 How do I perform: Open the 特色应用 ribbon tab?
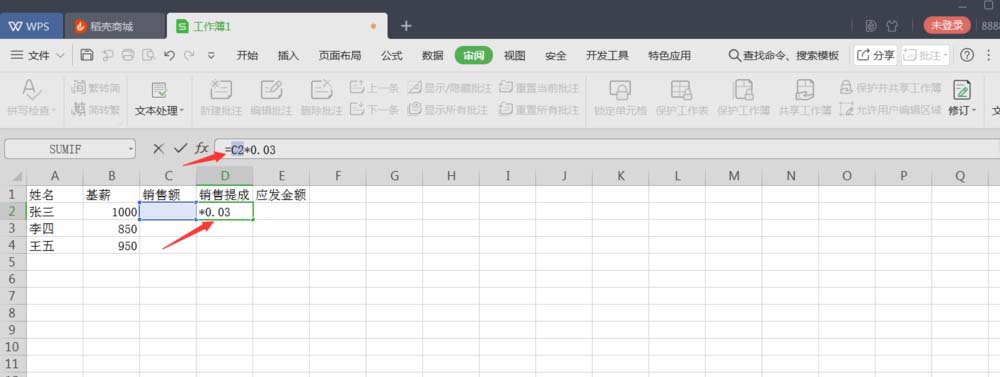click(x=669, y=55)
